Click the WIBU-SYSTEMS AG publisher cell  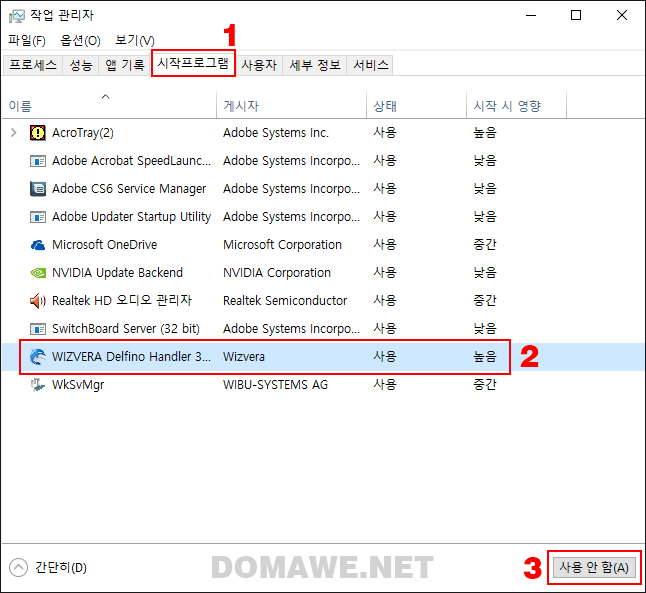275,385
